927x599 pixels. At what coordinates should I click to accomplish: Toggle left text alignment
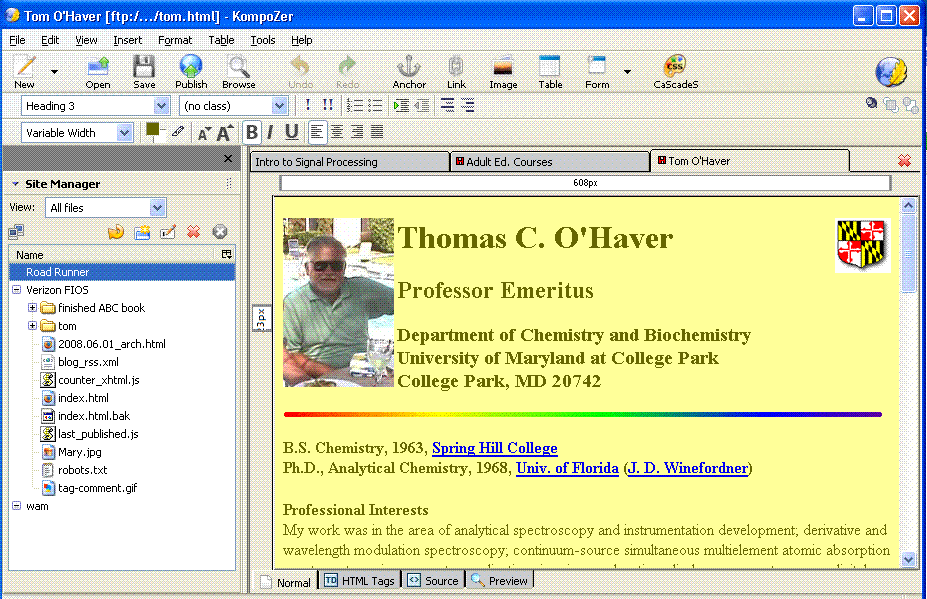click(x=317, y=132)
